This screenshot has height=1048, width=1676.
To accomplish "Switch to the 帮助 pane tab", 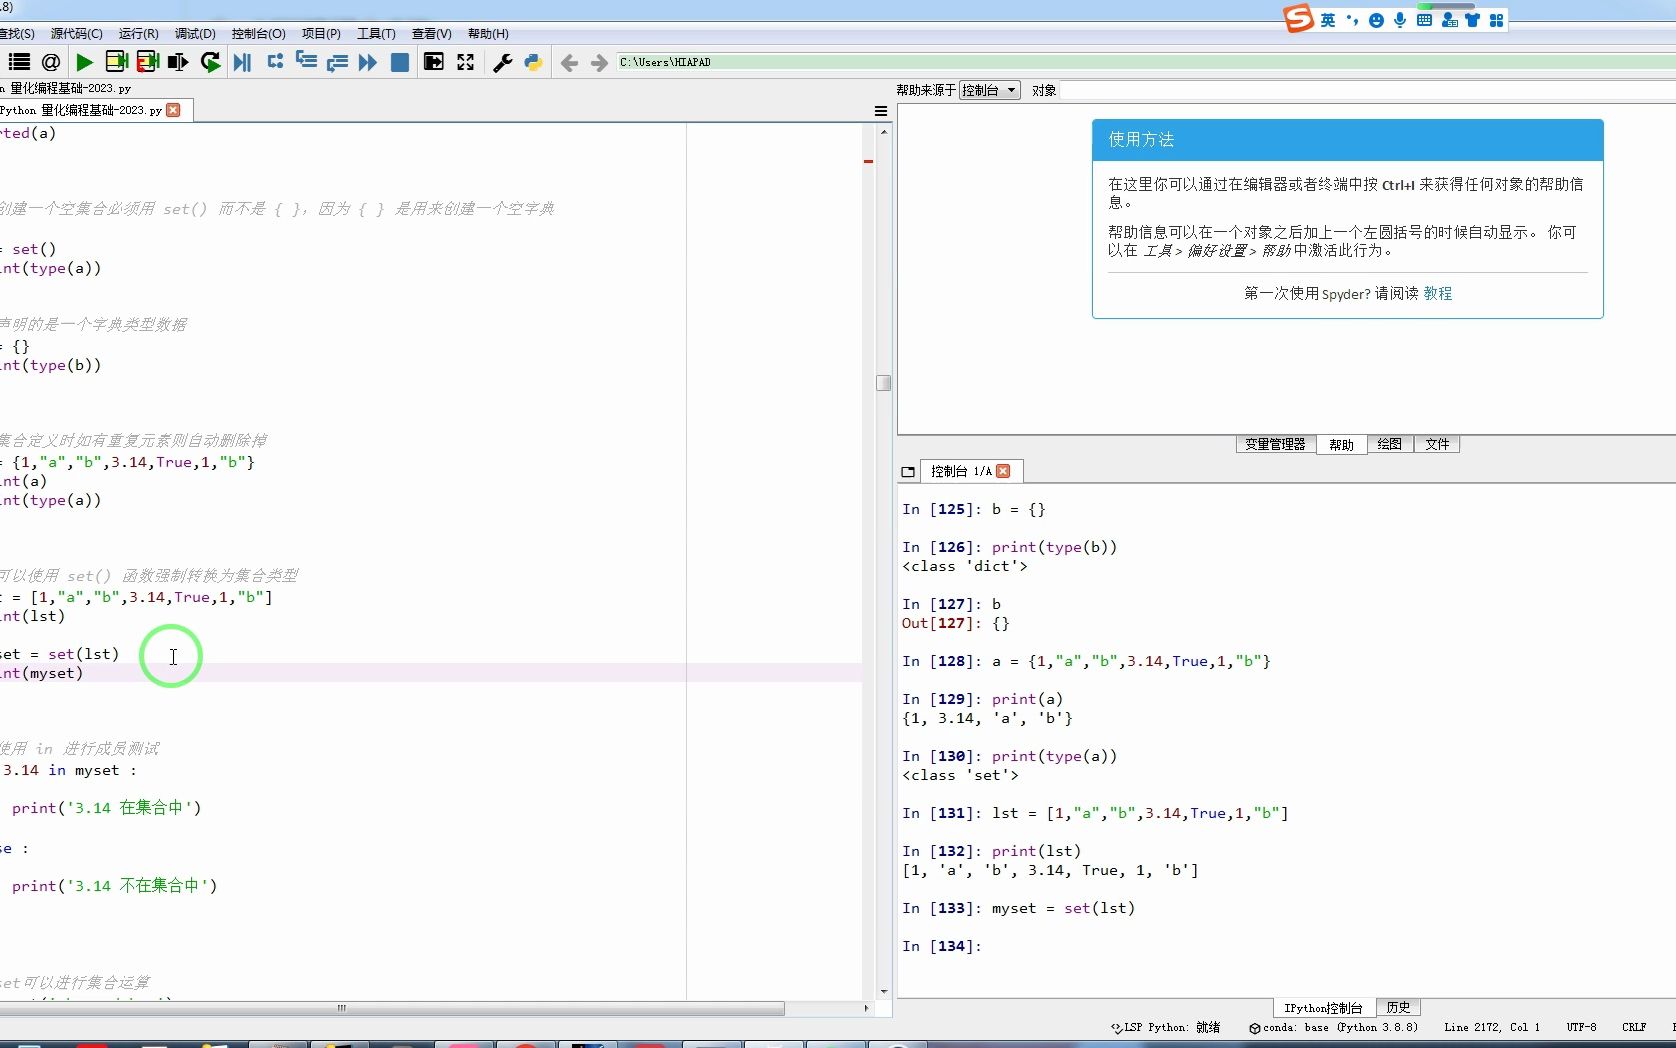I will coord(1341,444).
